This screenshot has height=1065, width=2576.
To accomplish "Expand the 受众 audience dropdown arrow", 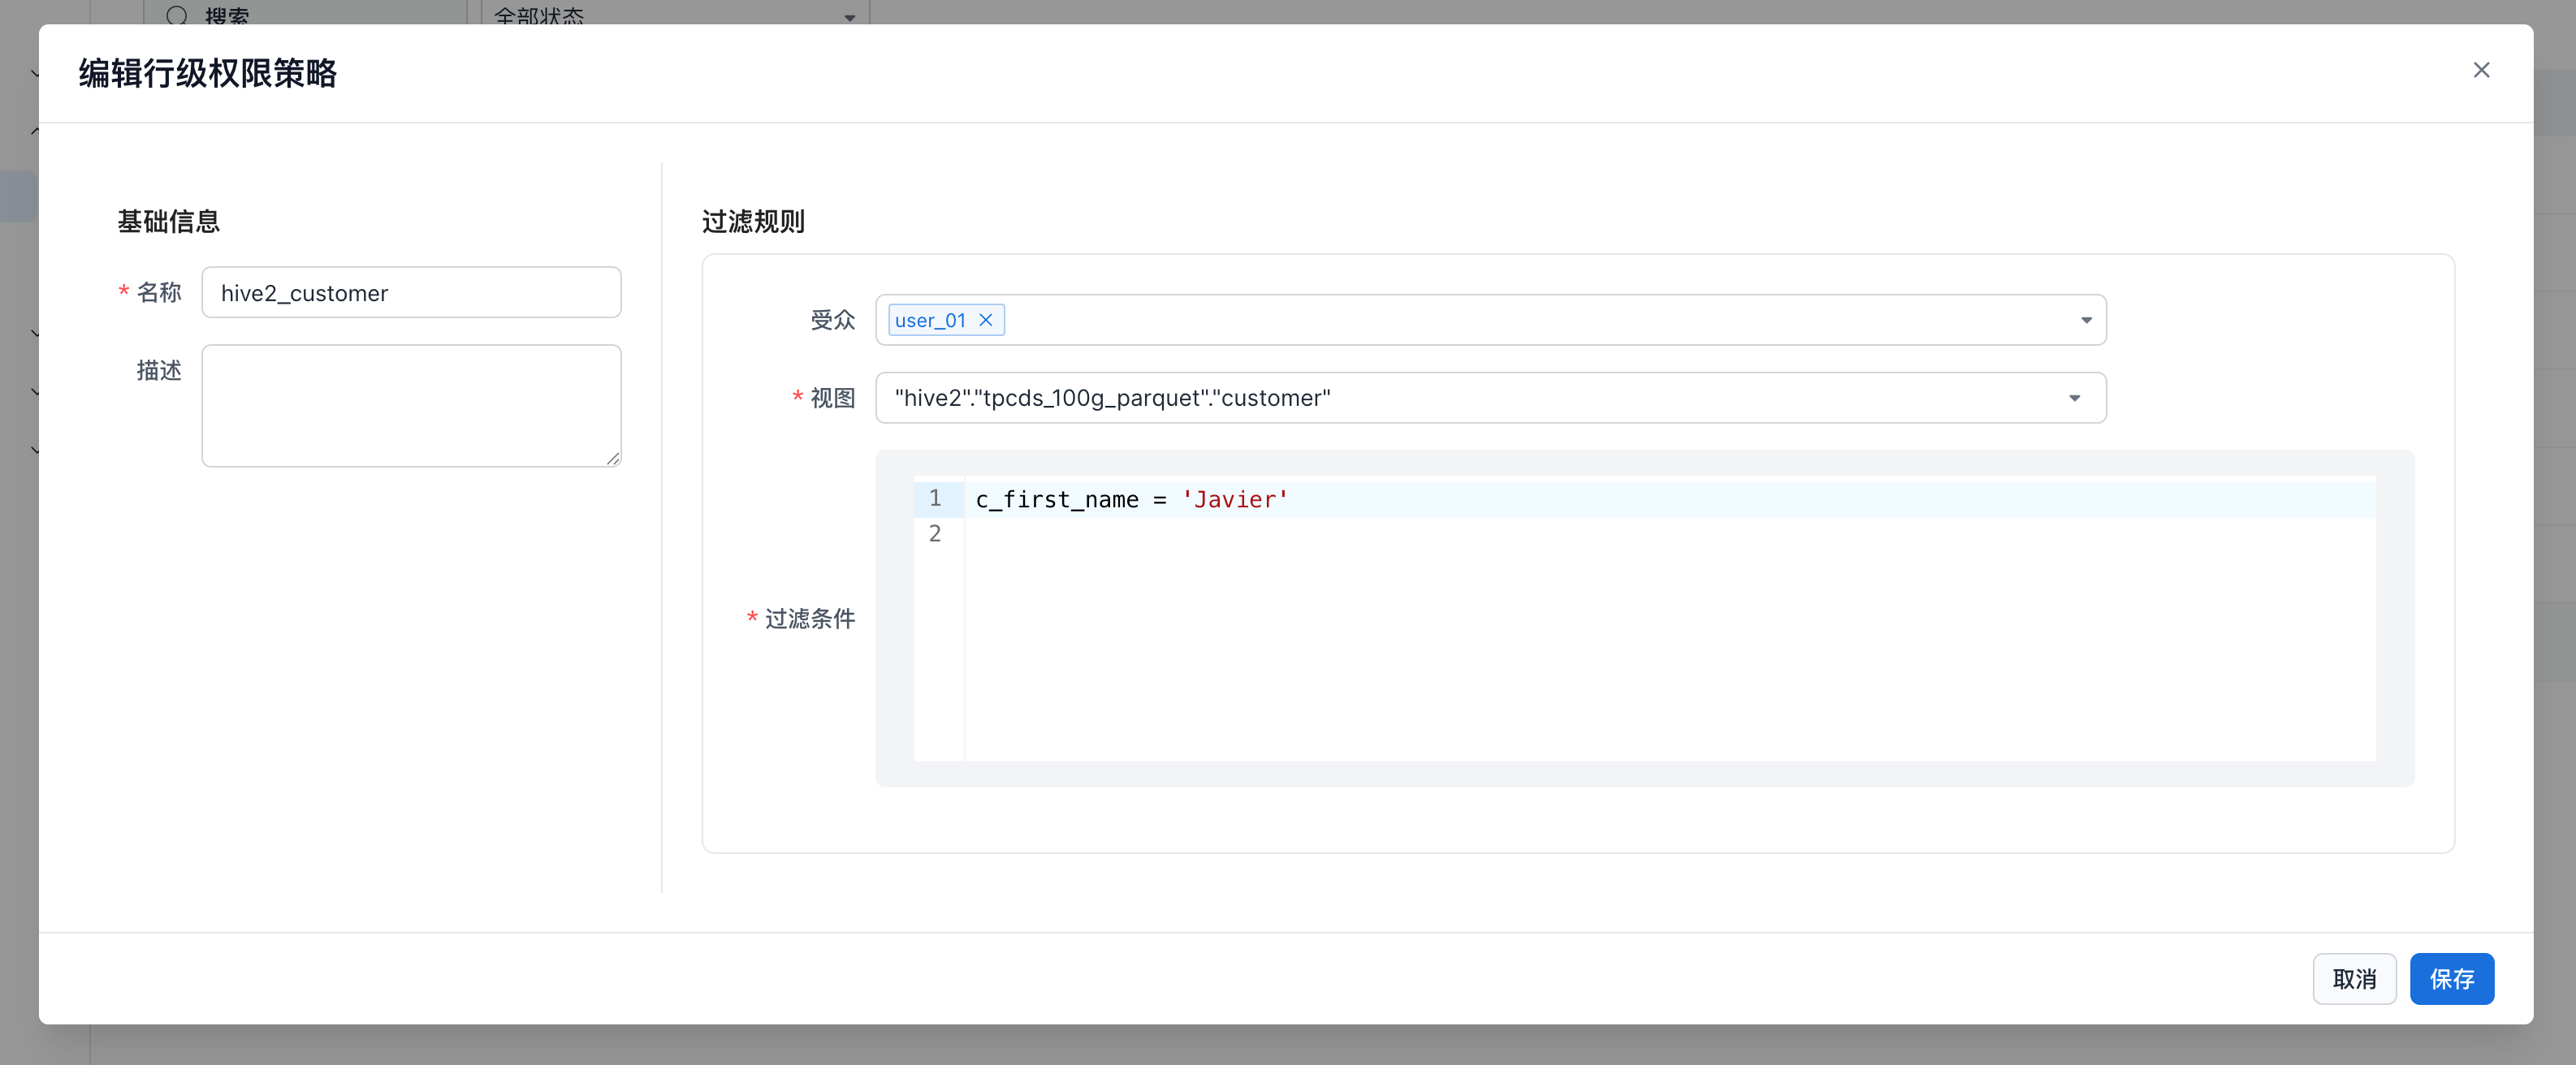I will click(2086, 320).
